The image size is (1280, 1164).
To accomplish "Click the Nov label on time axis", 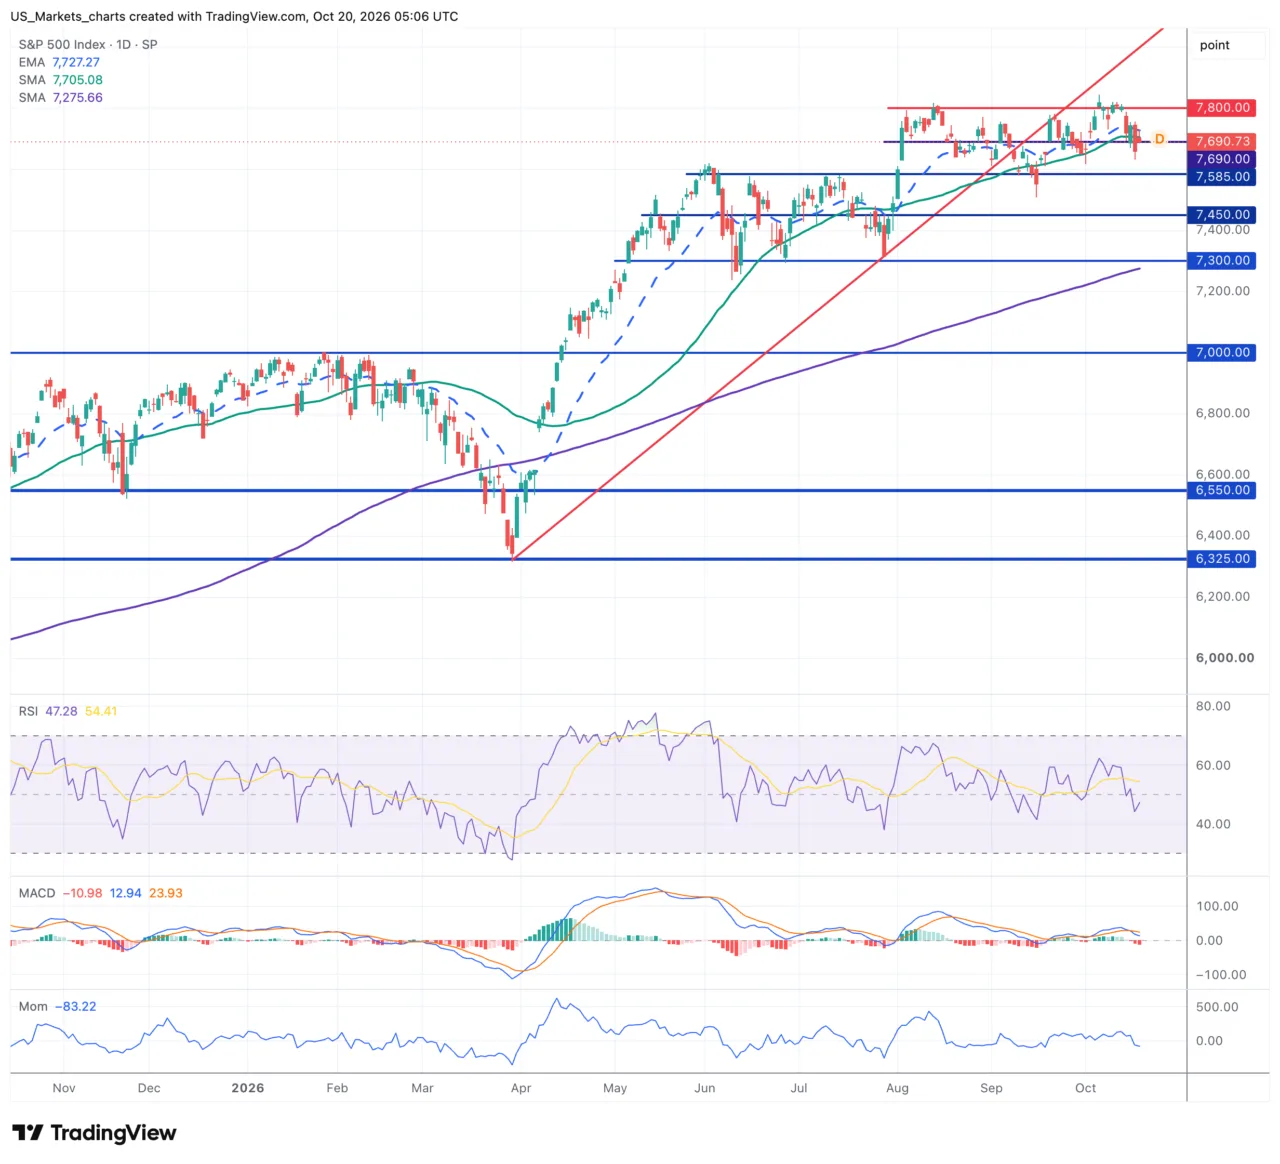I will 64,1088.
